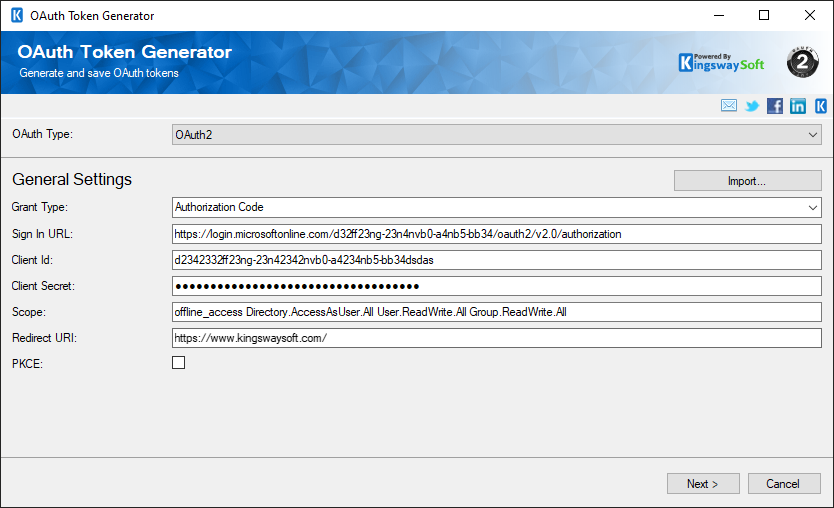Open the Facebook icon link
834x508 pixels.
(774, 106)
